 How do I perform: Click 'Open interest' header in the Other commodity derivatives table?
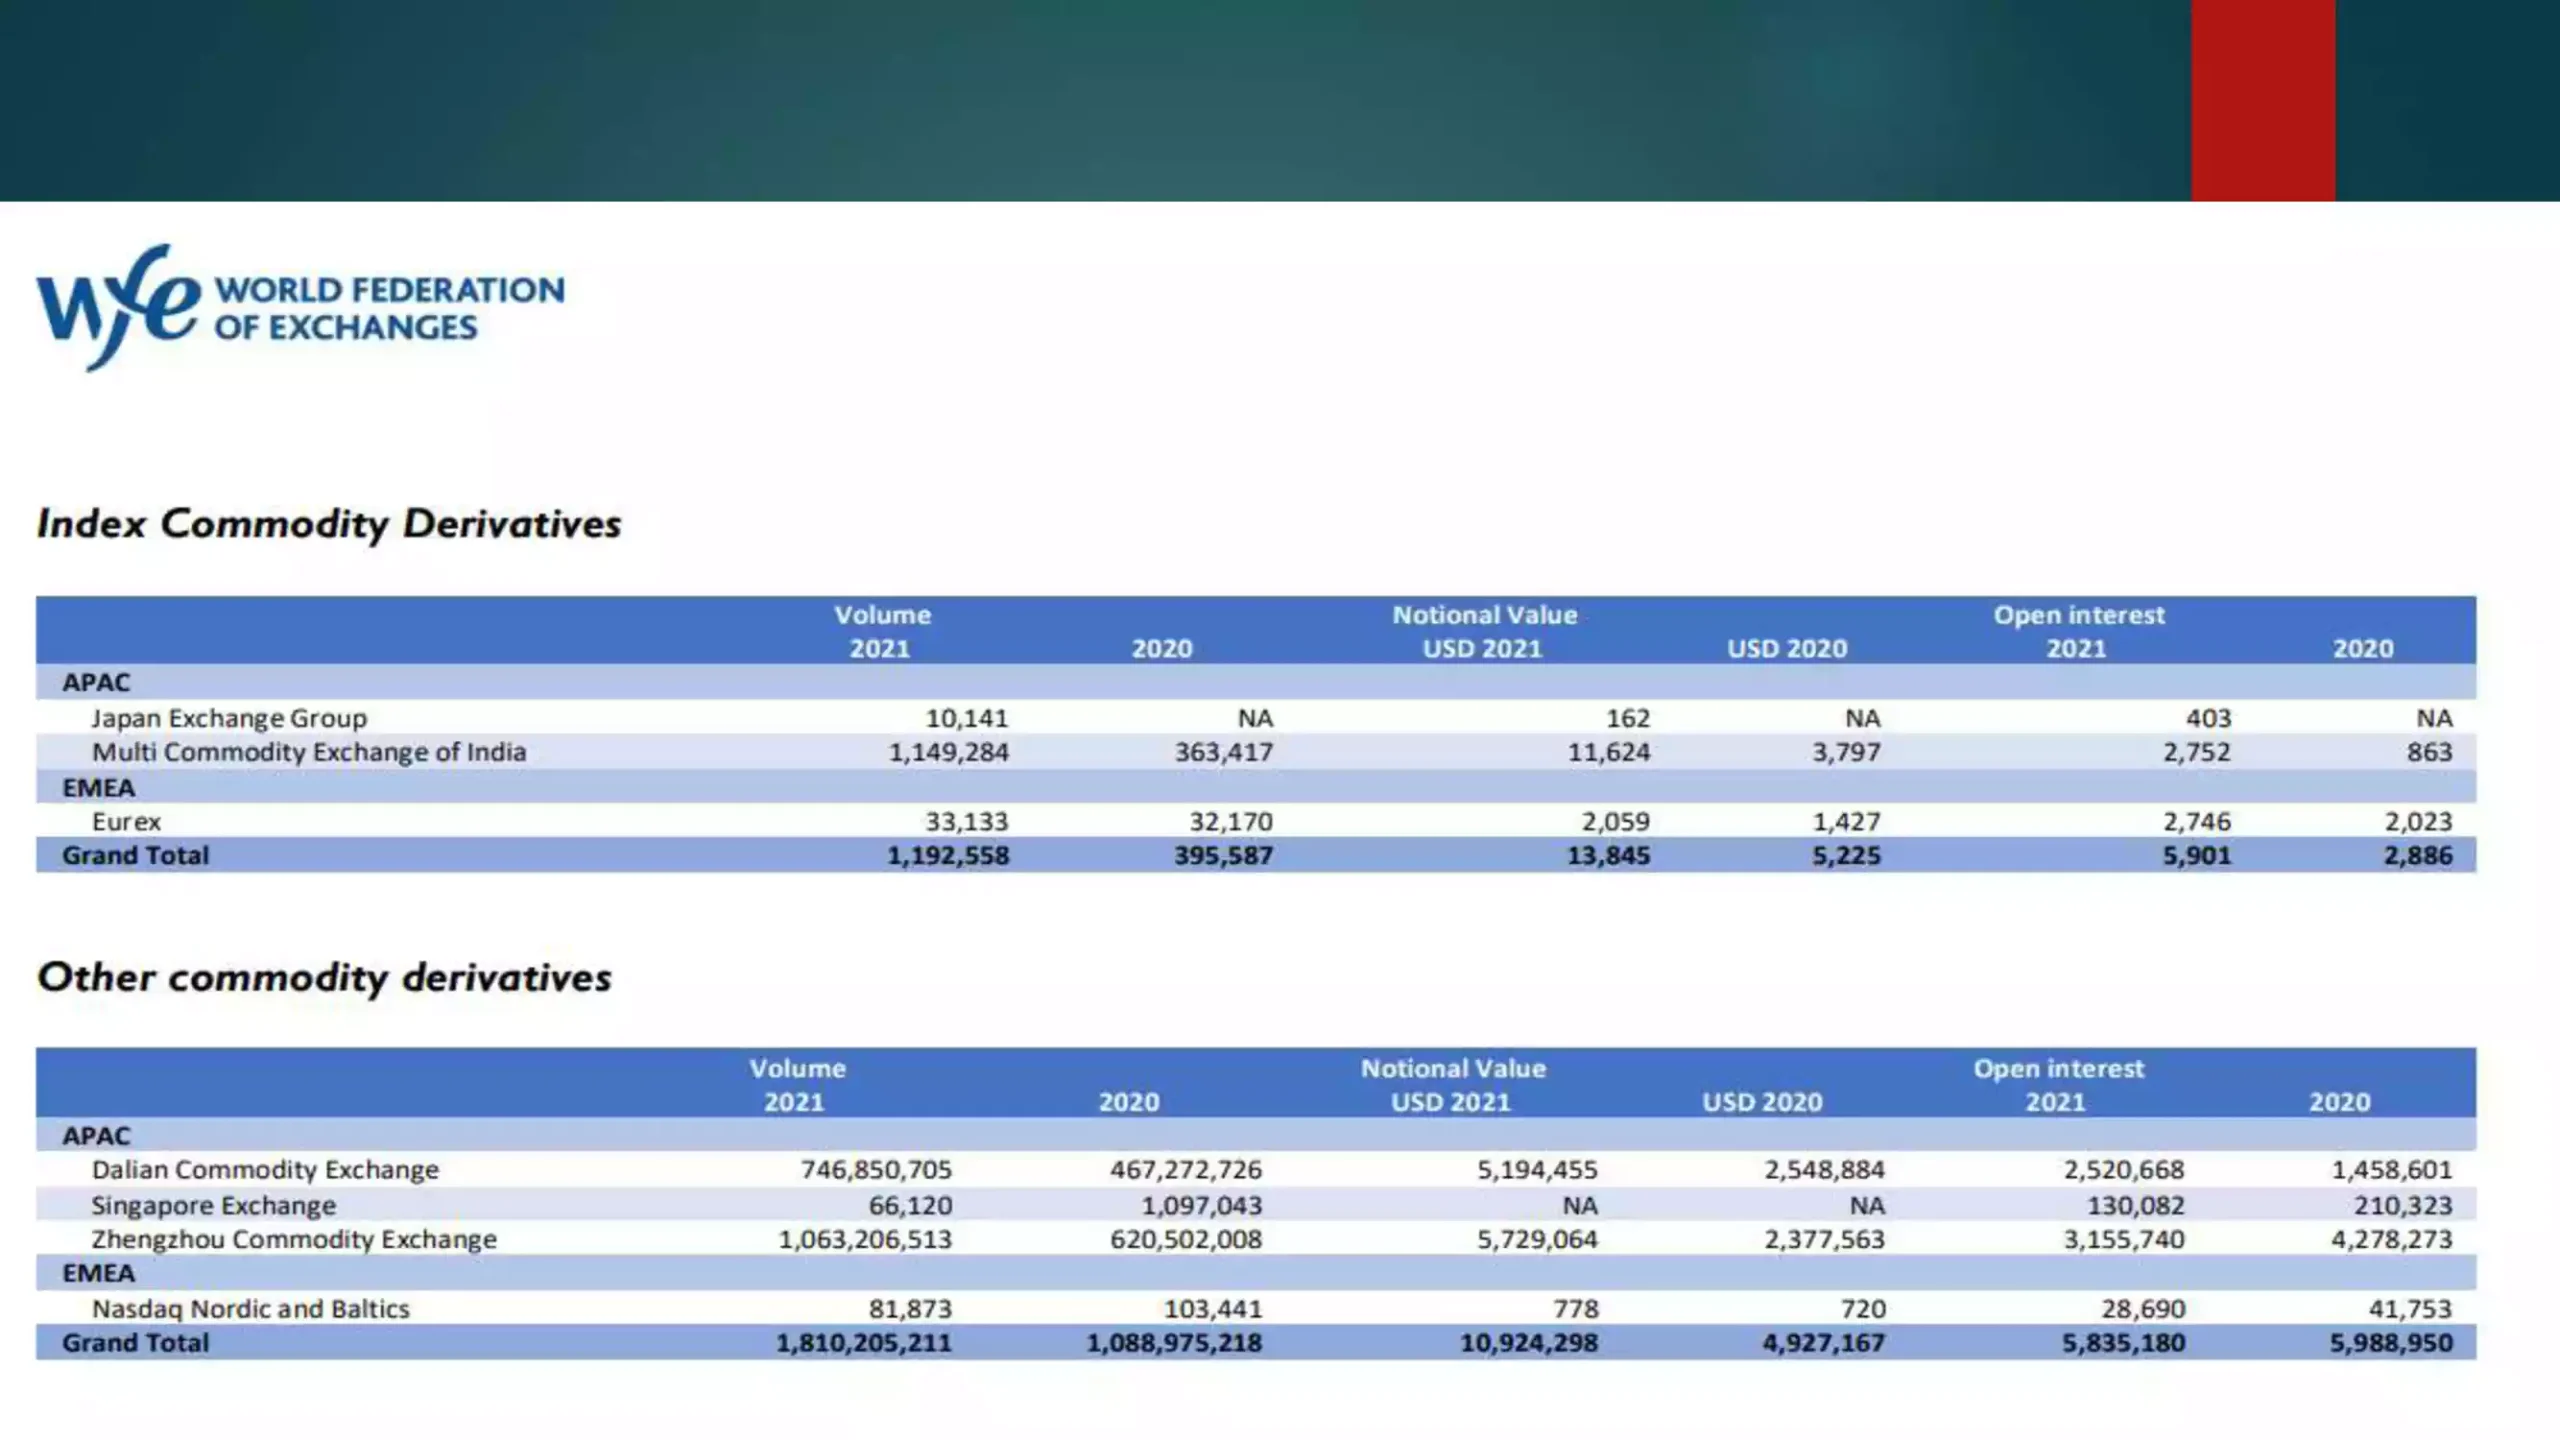[x=2059, y=1069]
